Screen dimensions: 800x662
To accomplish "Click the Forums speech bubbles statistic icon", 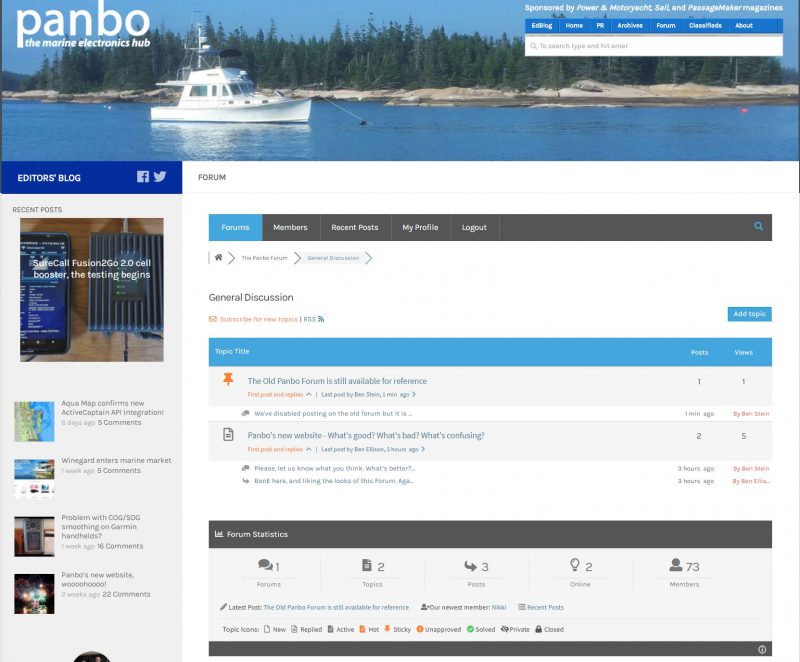I will [265, 565].
